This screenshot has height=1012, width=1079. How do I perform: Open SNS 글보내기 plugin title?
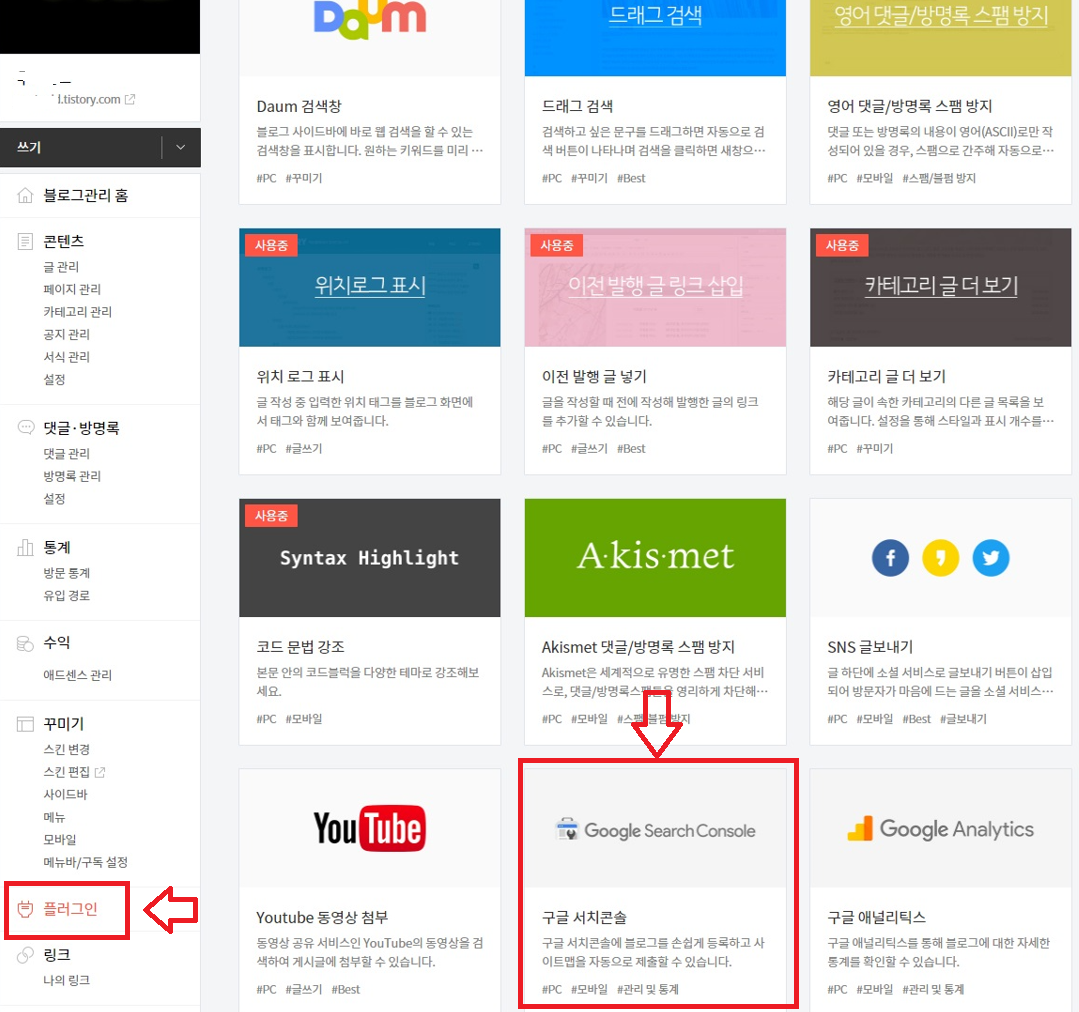pyautogui.click(x=870, y=647)
